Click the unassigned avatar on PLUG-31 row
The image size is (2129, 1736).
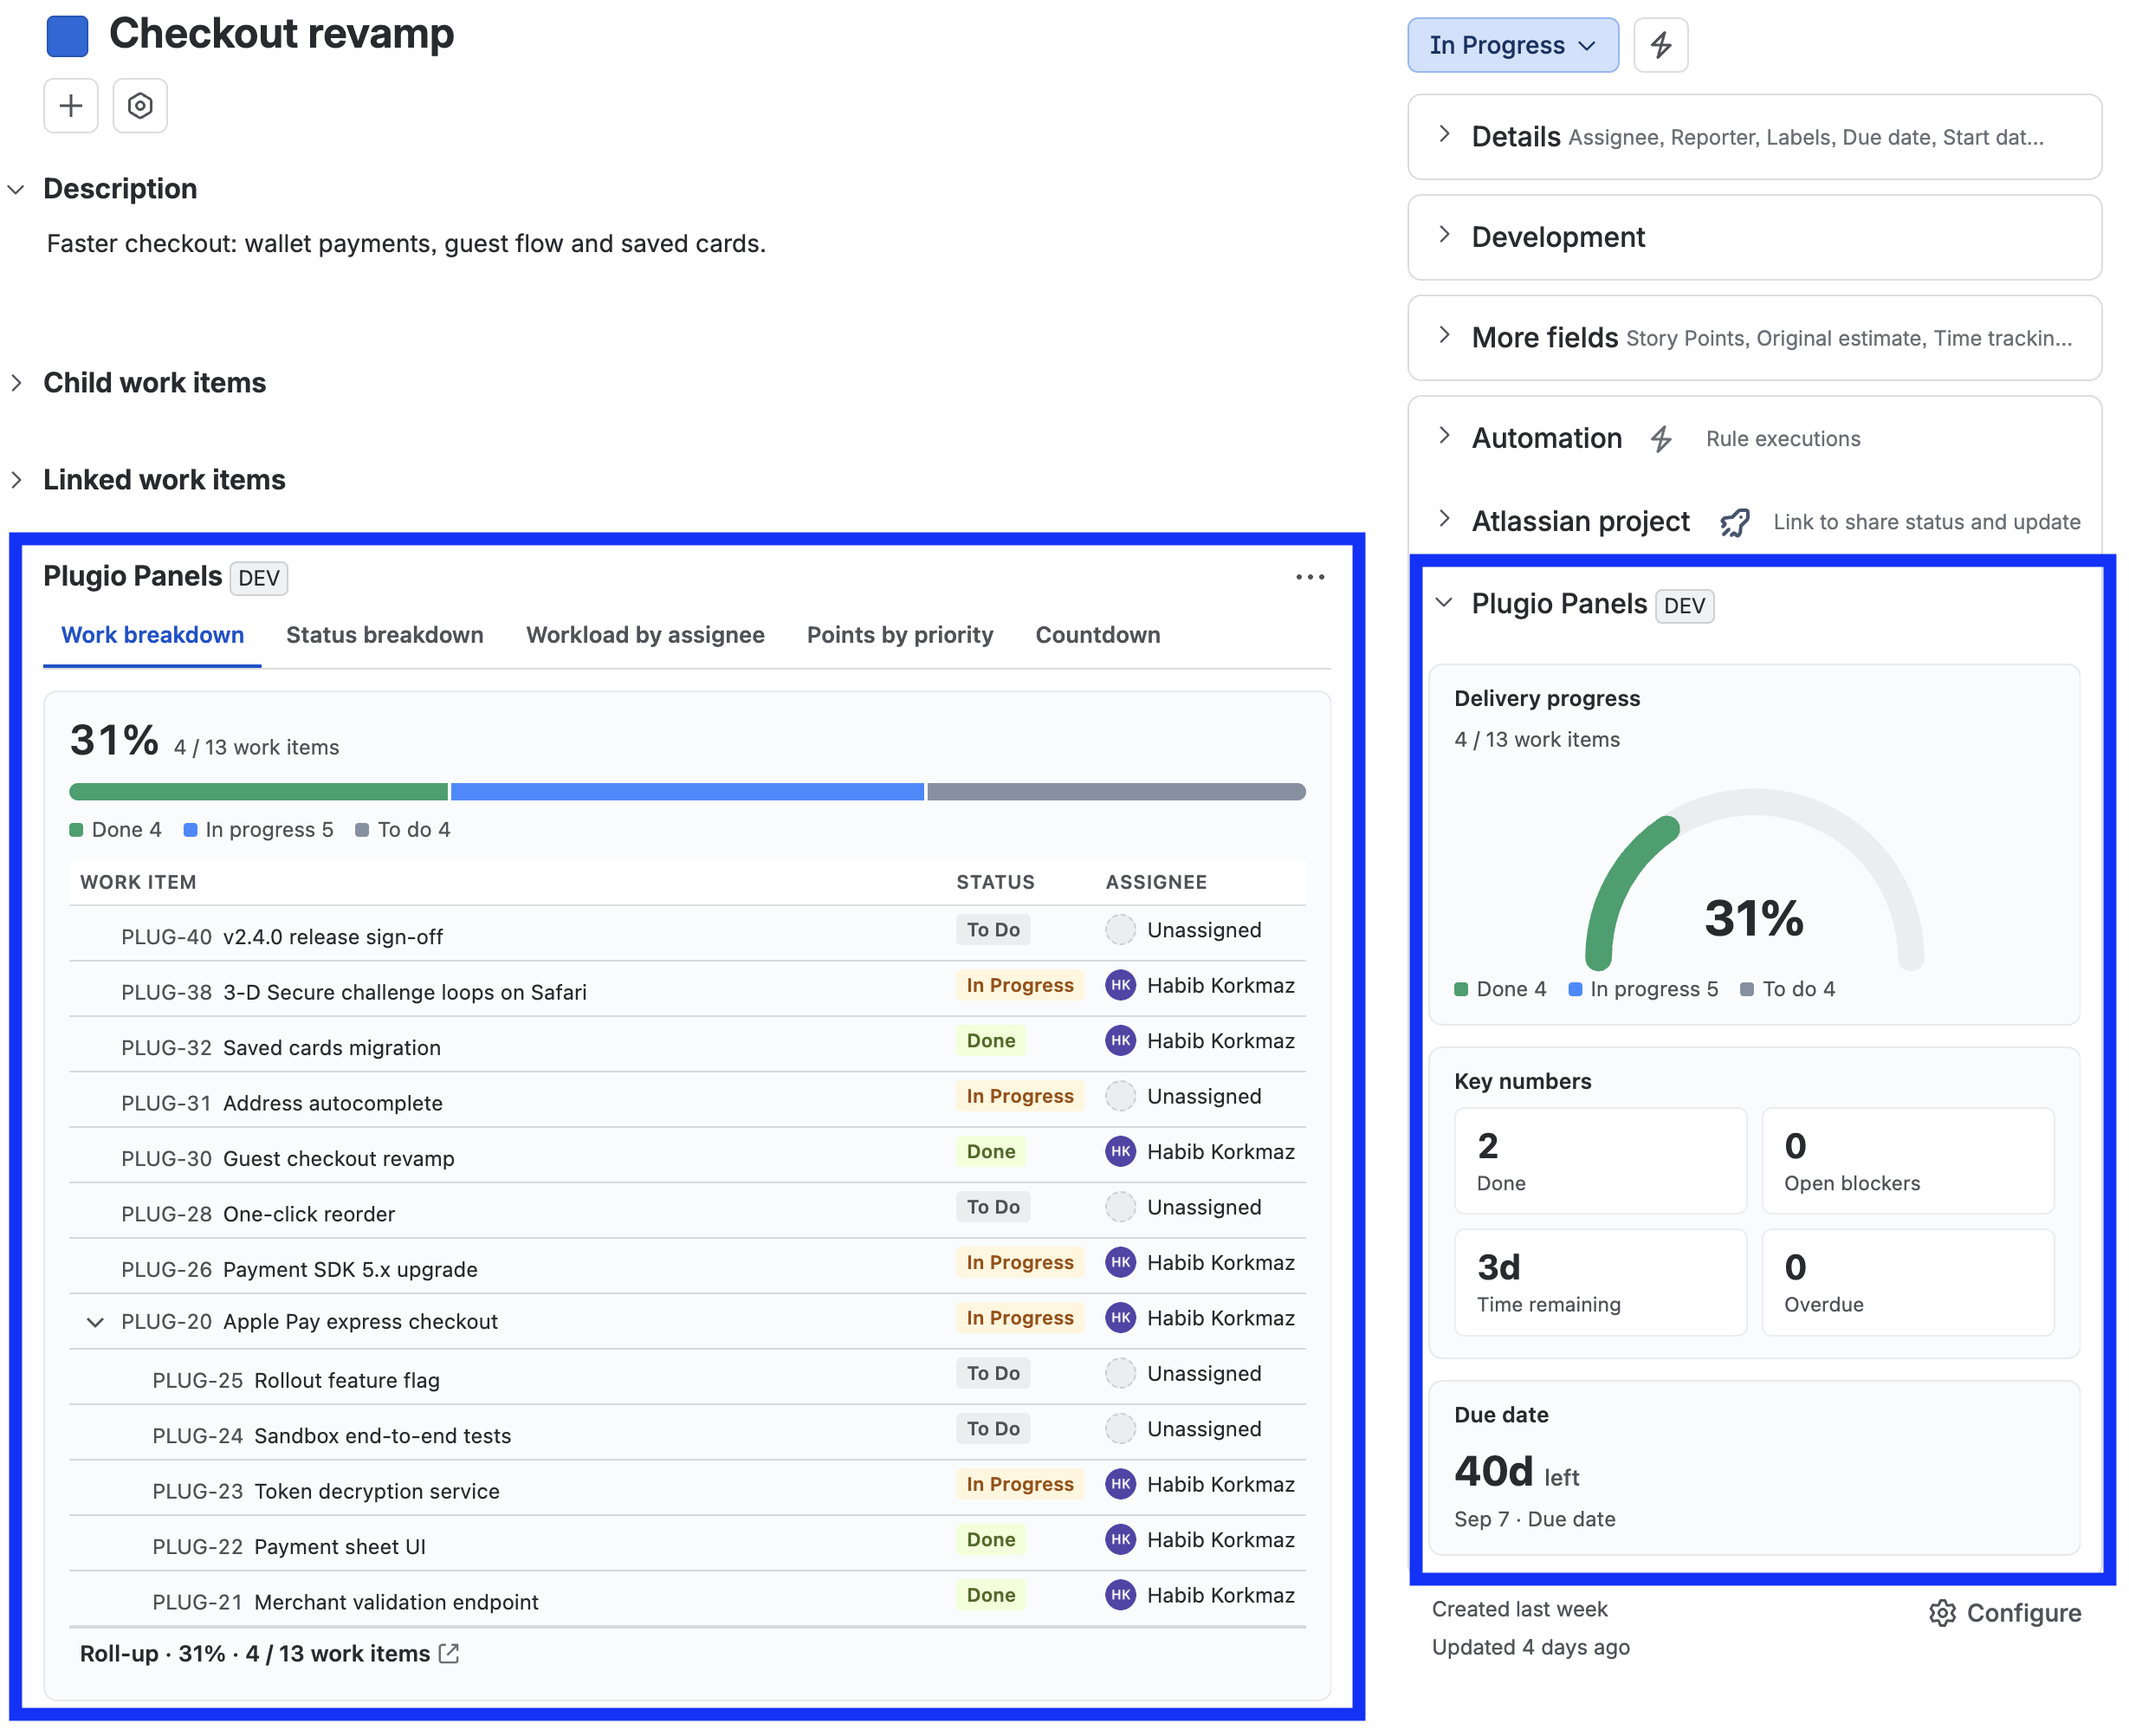tap(1120, 1096)
